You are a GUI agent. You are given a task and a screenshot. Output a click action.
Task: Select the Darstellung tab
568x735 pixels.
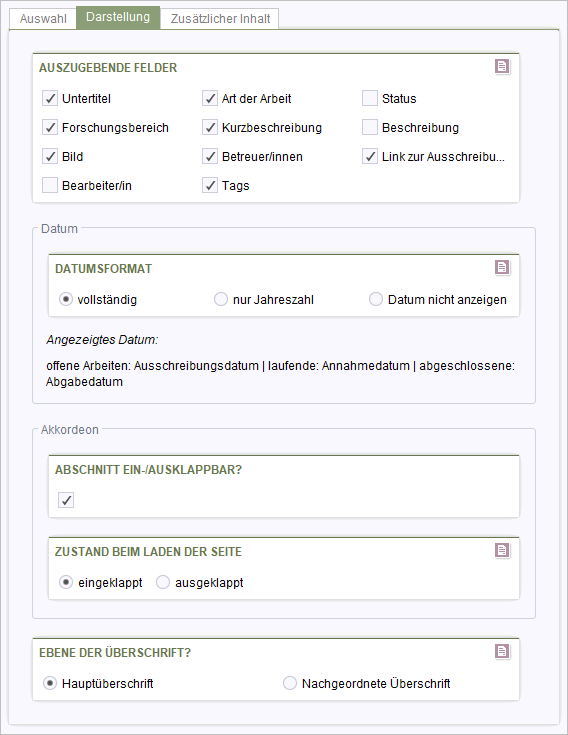[x=118, y=17]
